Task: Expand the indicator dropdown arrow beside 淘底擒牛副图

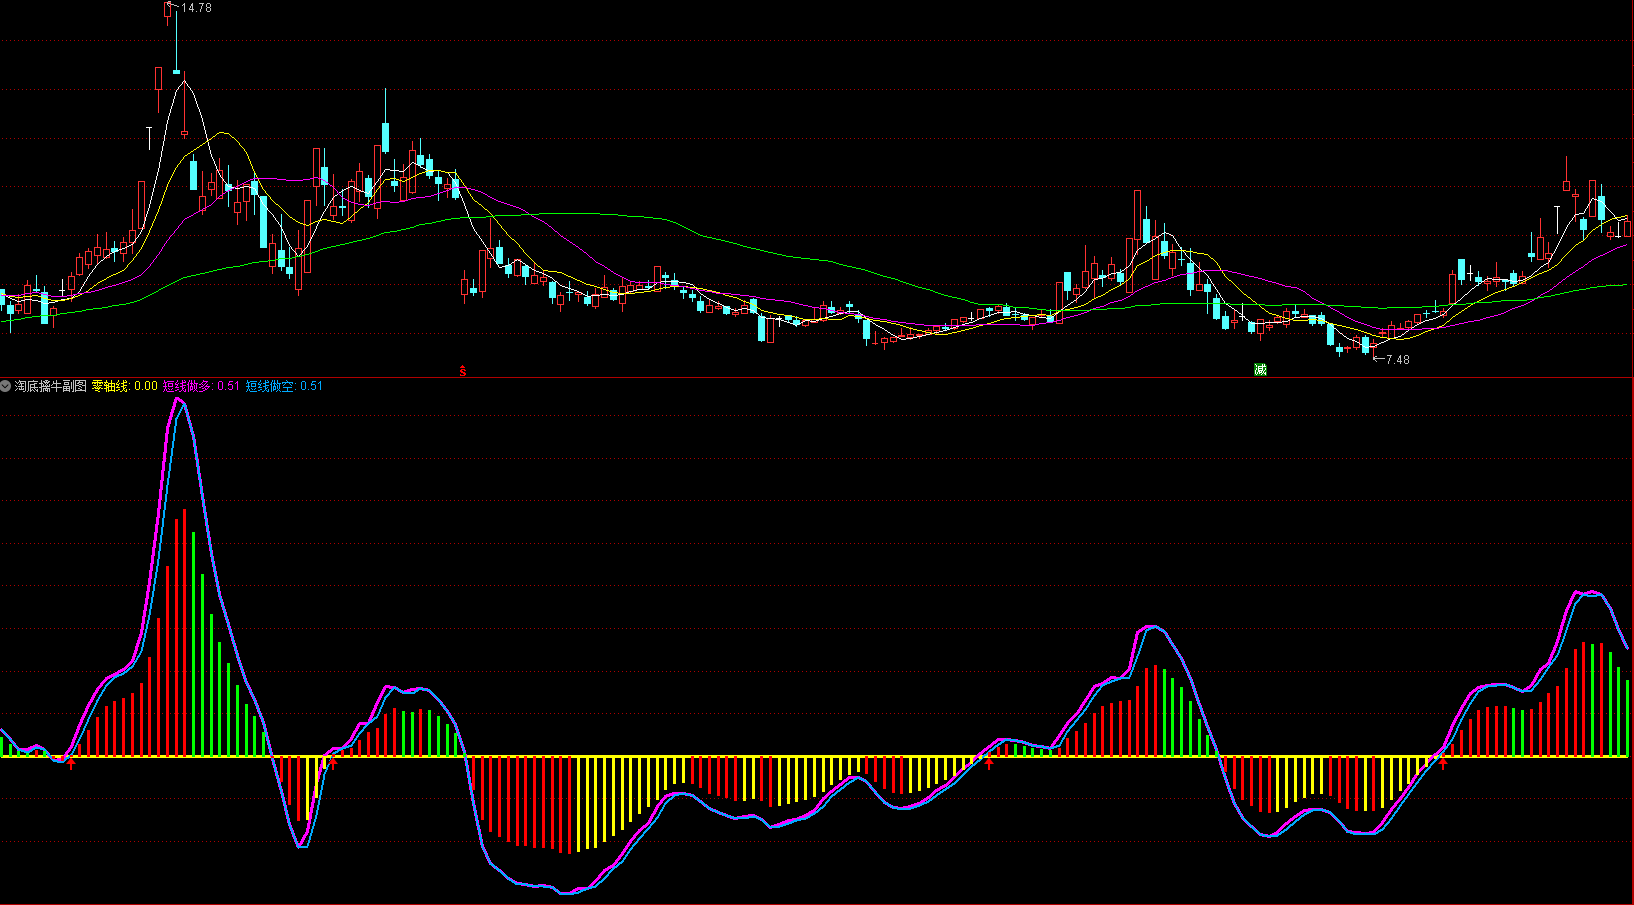Action: [x=6, y=386]
